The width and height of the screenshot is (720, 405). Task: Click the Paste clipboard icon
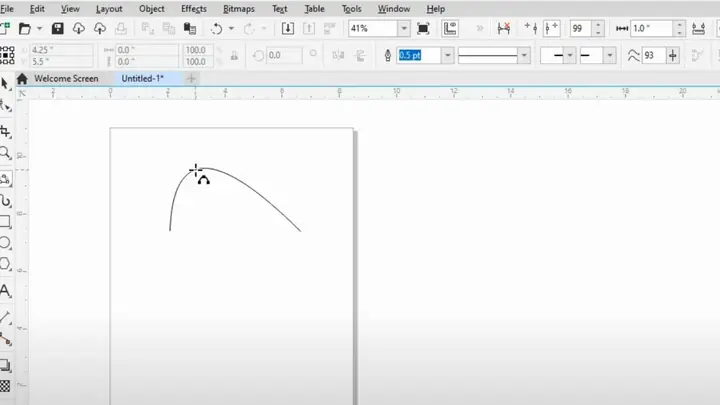click(x=190, y=28)
